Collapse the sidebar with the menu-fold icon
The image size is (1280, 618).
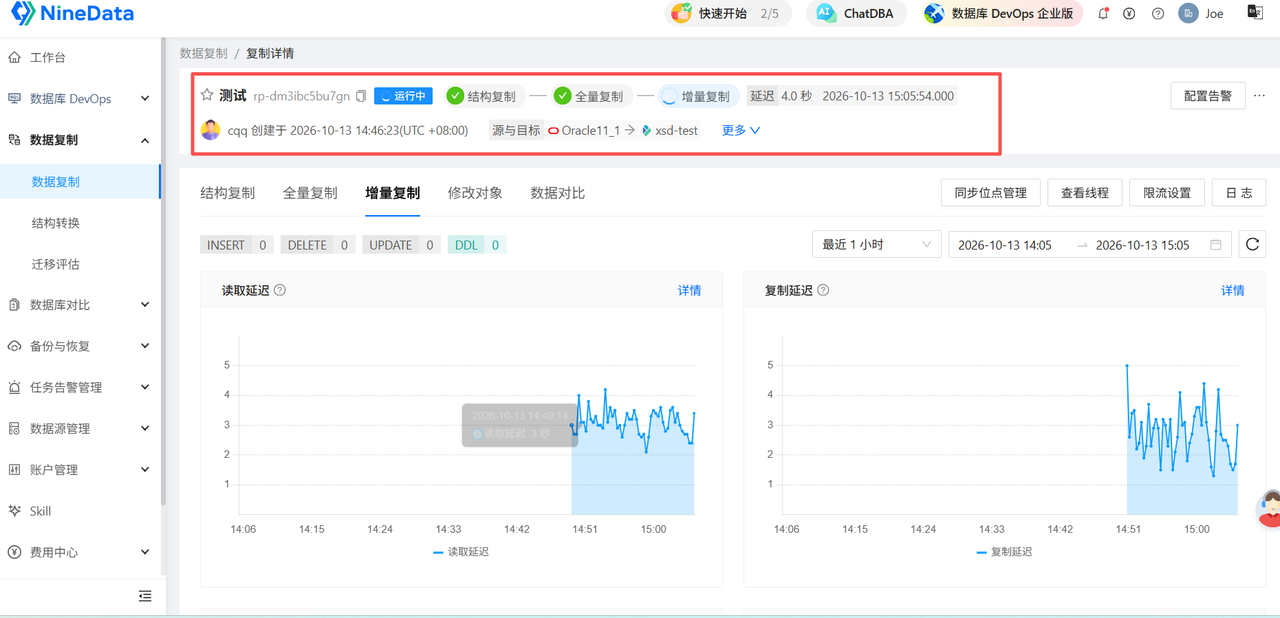click(145, 596)
